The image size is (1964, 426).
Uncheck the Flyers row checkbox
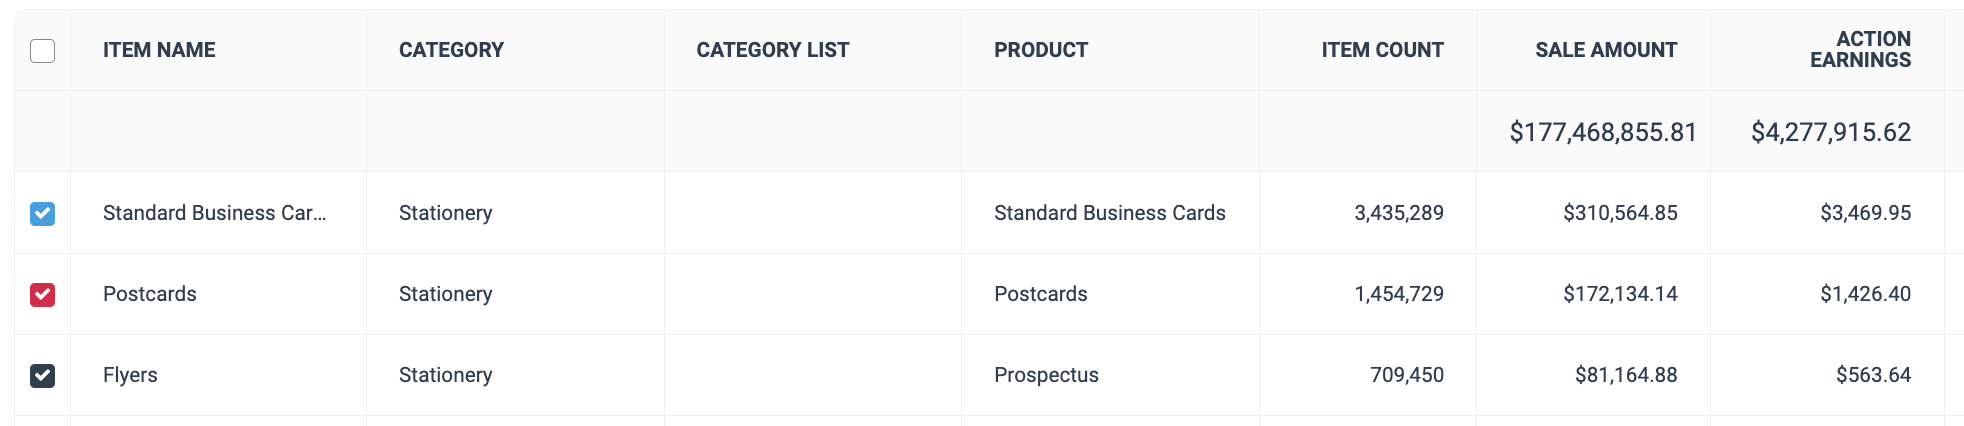tap(42, 376)
